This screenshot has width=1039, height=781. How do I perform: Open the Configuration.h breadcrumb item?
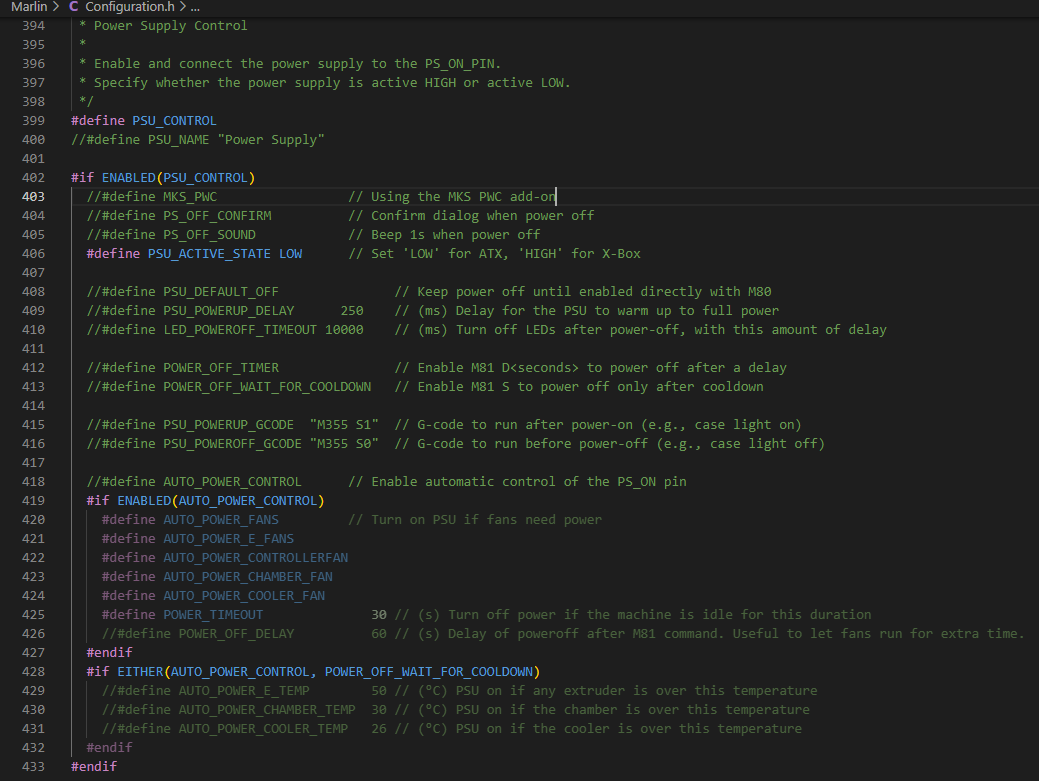[129, 7]
